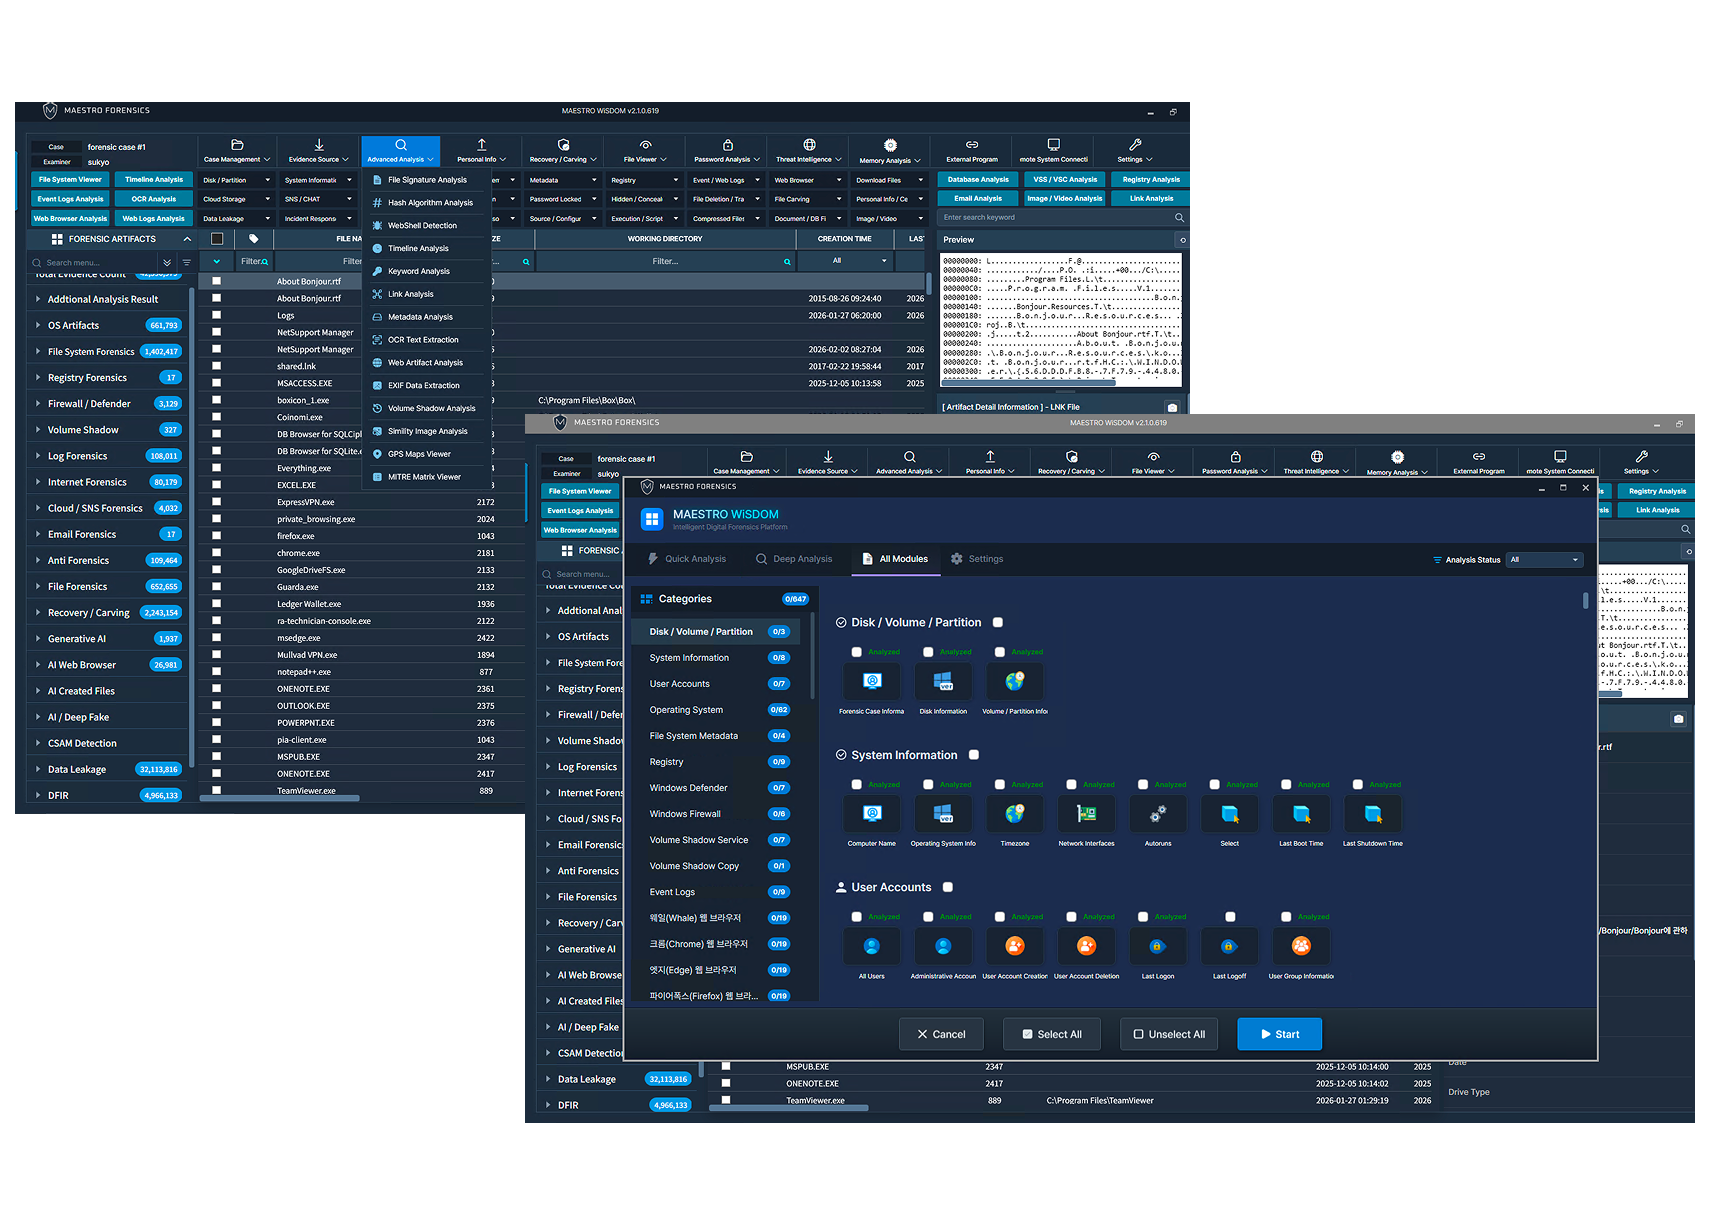Click the Last Logon module icon
This screenshot has height=1224, width=1710.
(1158, 946)
